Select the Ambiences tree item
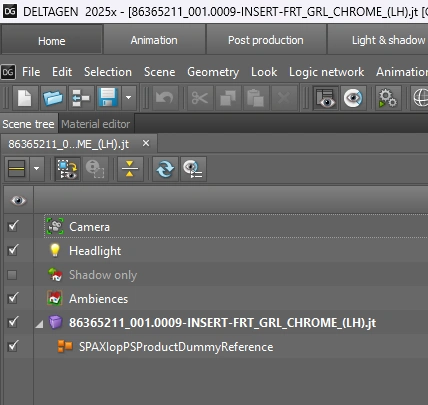The height and width of the screenshot is (405, 428). [x=98, y=299]
